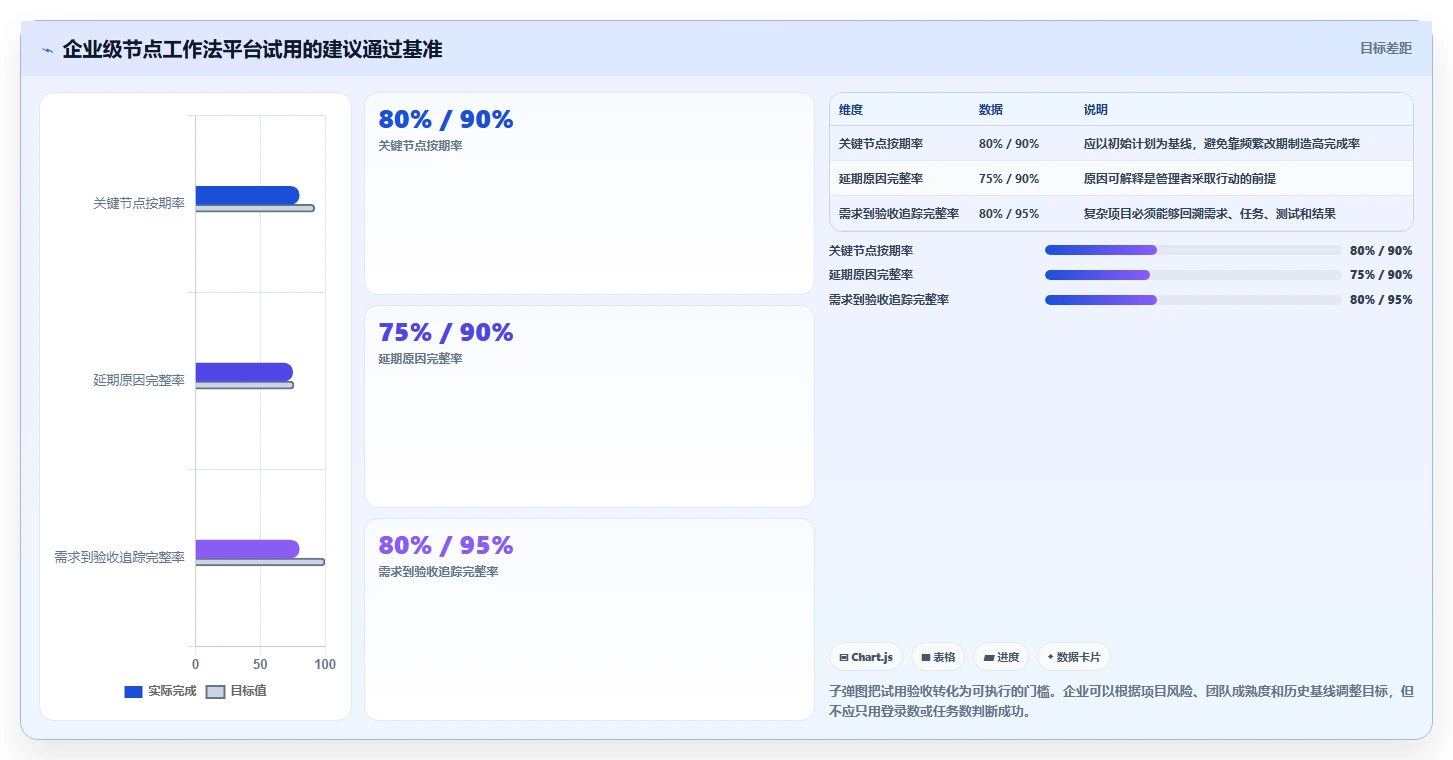Click description 原因可解释是管理者采取行动的前提
The width and height of the screenshot is (1453, 760).
pos(1180,179)
